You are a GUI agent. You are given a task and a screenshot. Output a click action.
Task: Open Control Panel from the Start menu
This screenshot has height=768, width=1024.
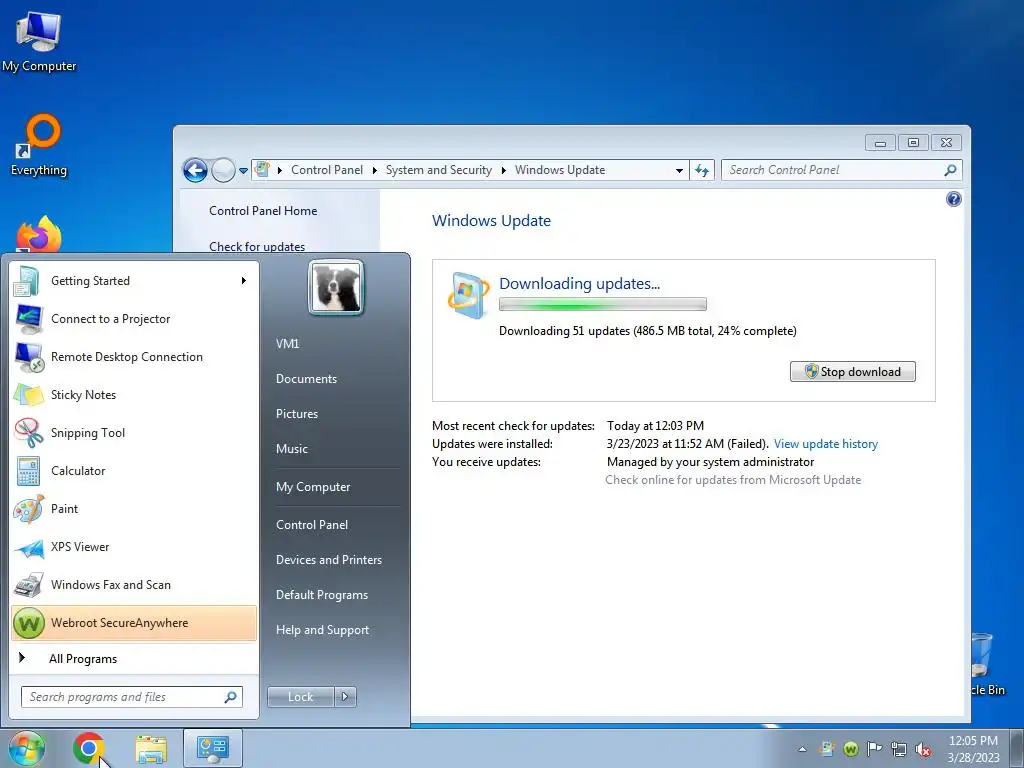pyautogui.click(x=312, y=525)
